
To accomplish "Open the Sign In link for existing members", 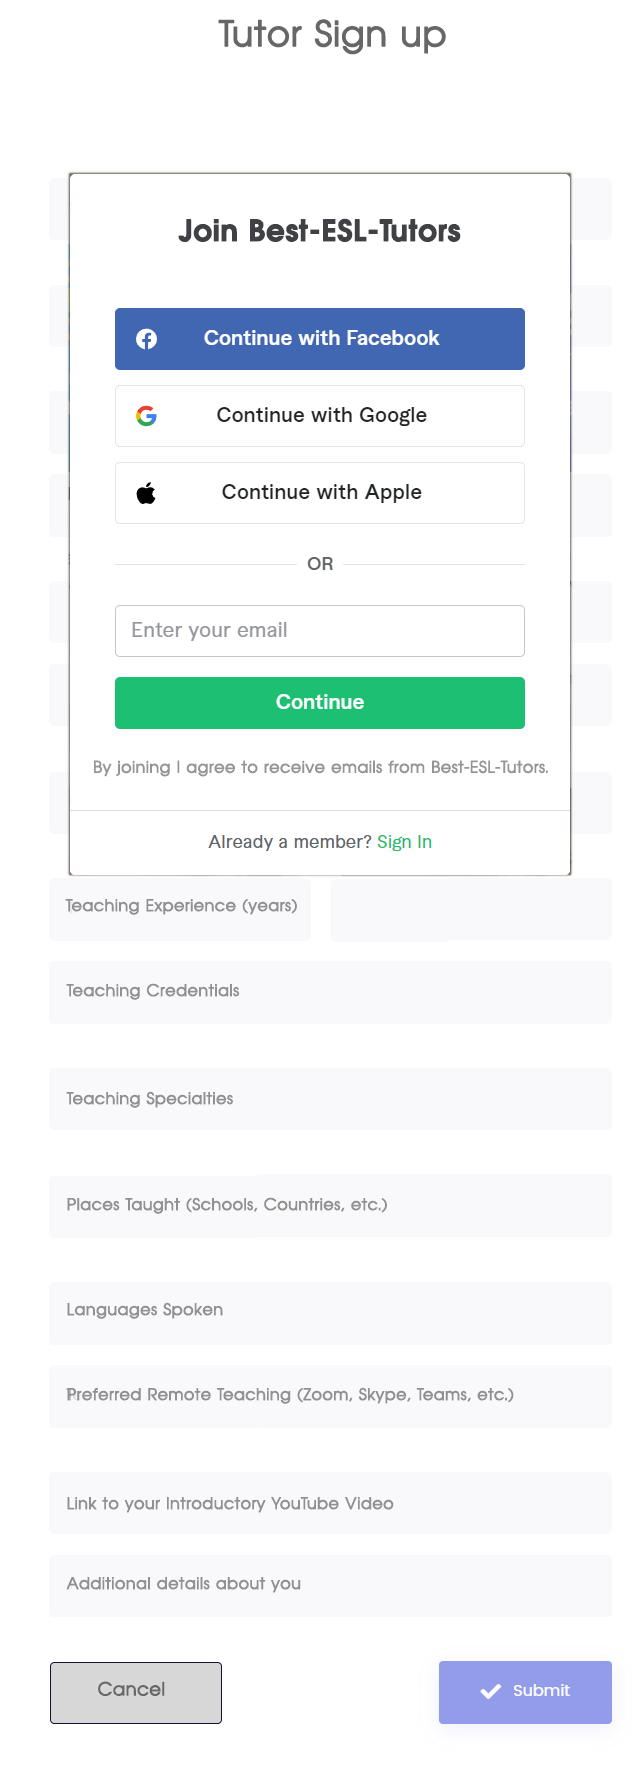I will point(404,841).
